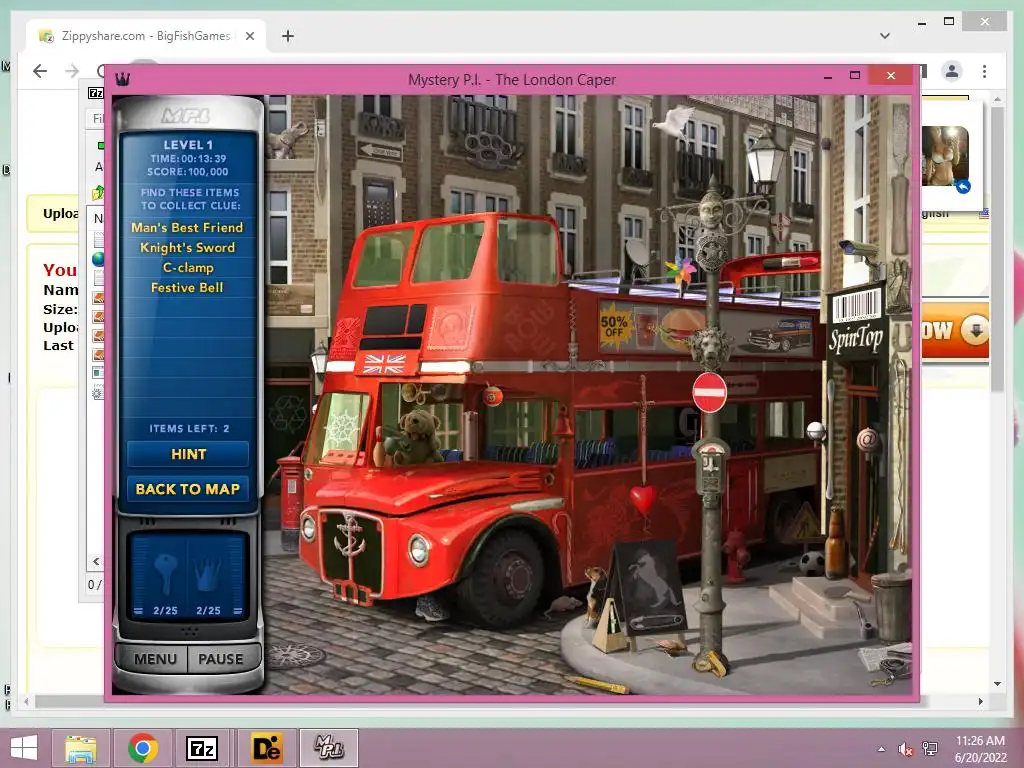
Task: Click the parking meter on the pole
Action: 711,467
